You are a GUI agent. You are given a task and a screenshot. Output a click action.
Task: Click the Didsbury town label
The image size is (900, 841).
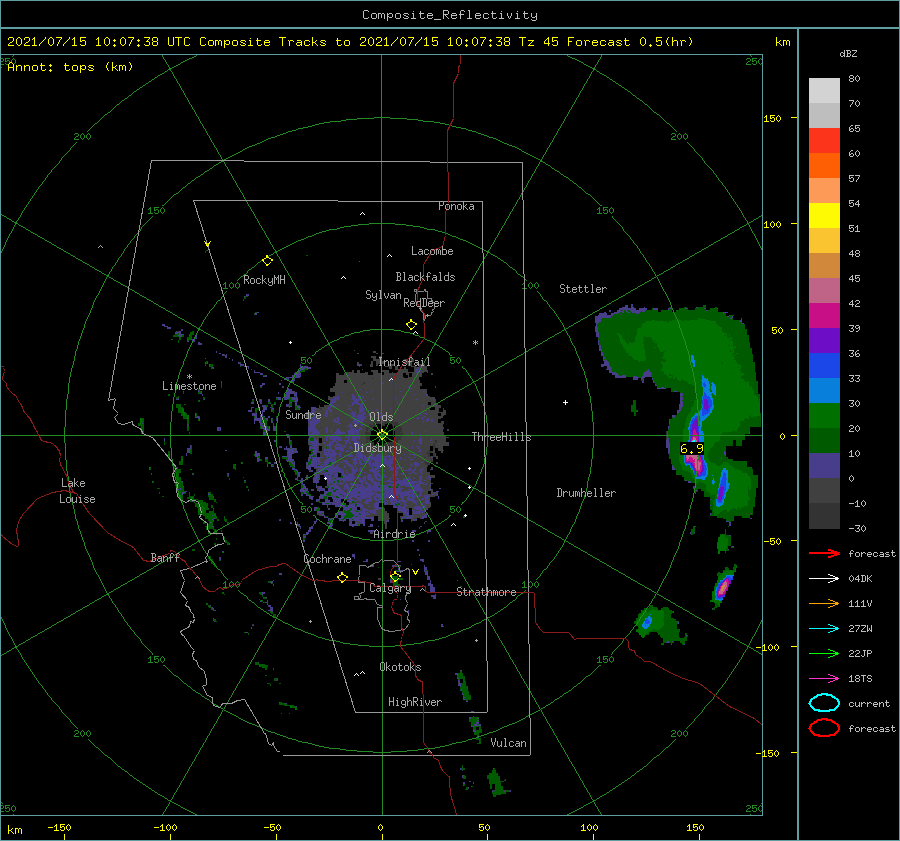tap(378, 448)
